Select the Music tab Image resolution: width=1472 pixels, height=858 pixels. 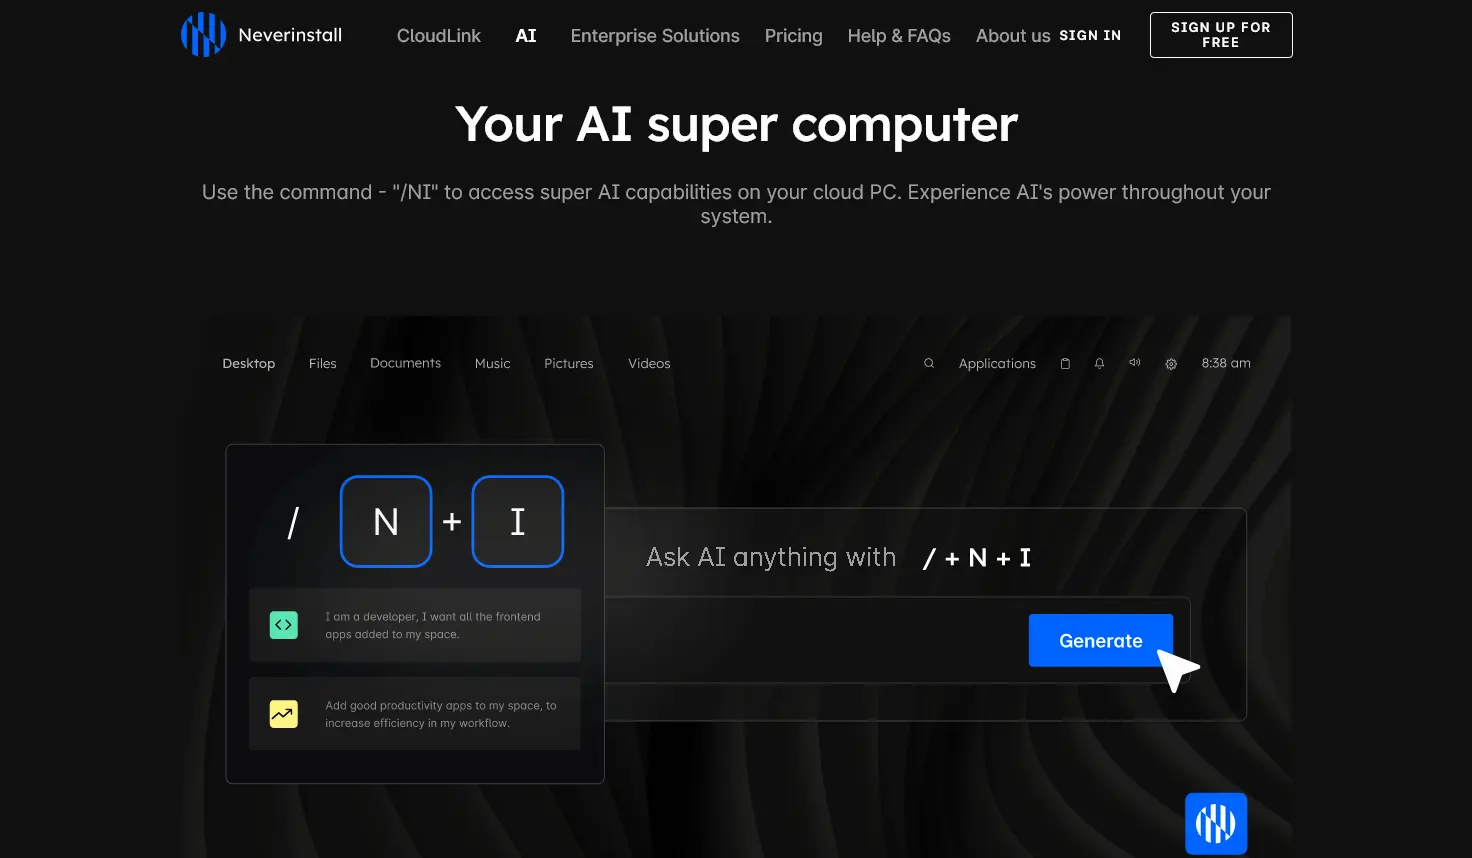tap(492, 363)
